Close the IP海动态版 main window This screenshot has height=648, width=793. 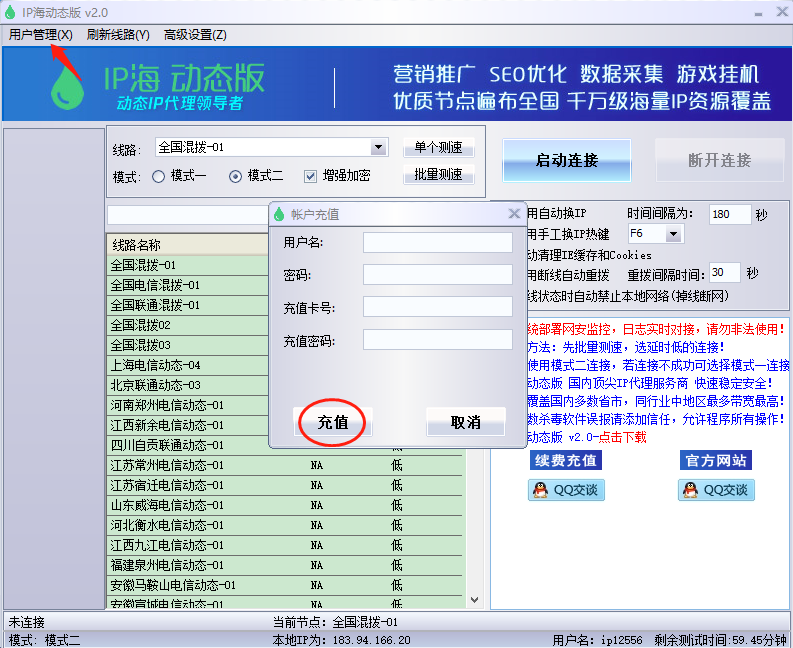[782, 12]
